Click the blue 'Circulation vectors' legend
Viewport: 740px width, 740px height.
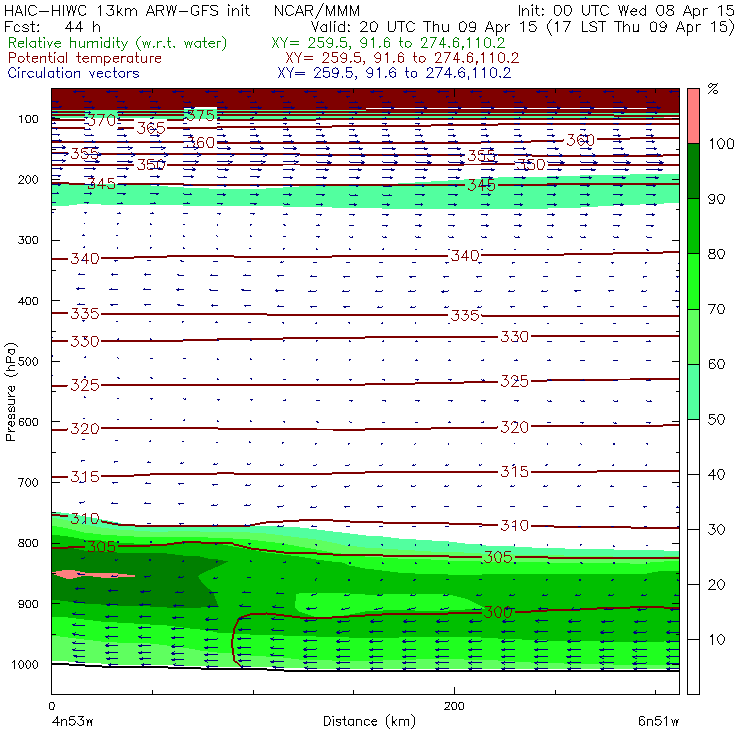[x=73, y=73]
